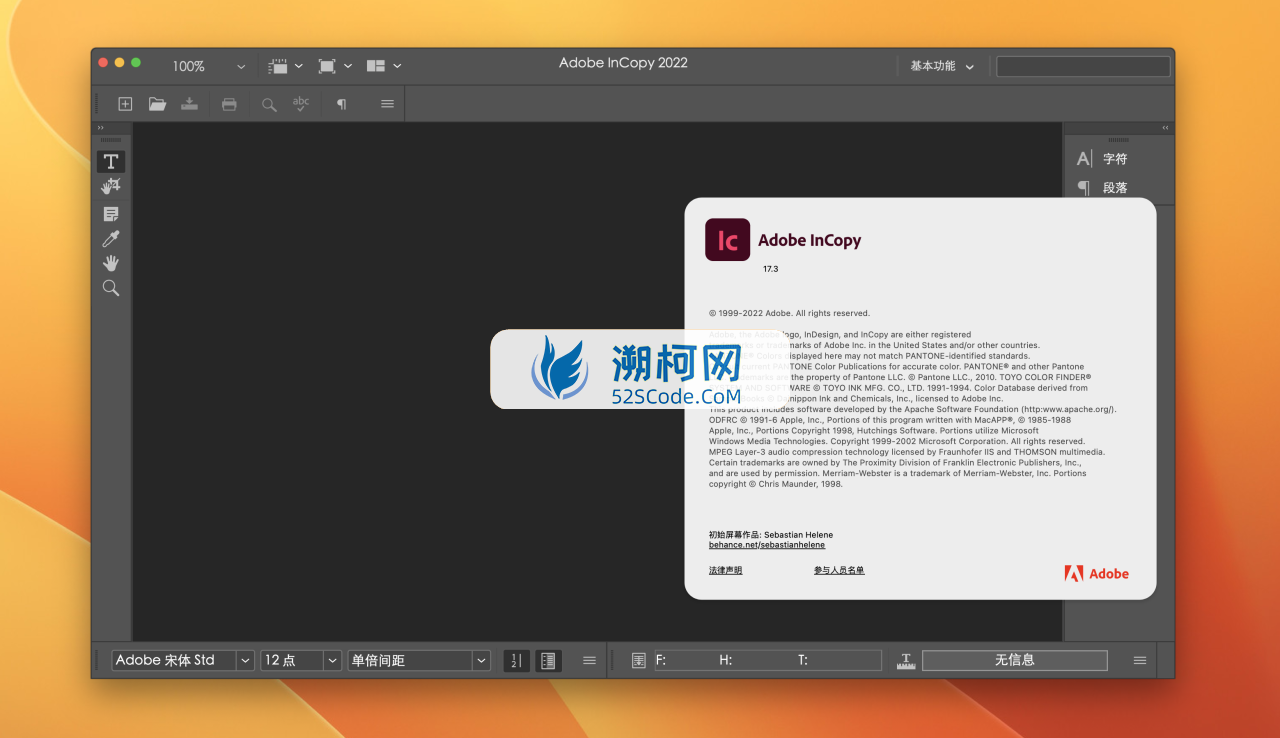Open the arrange documents dropdown
Image resolution: width=1280 pixels, height=738 pixels.
[x=384, y=66]
